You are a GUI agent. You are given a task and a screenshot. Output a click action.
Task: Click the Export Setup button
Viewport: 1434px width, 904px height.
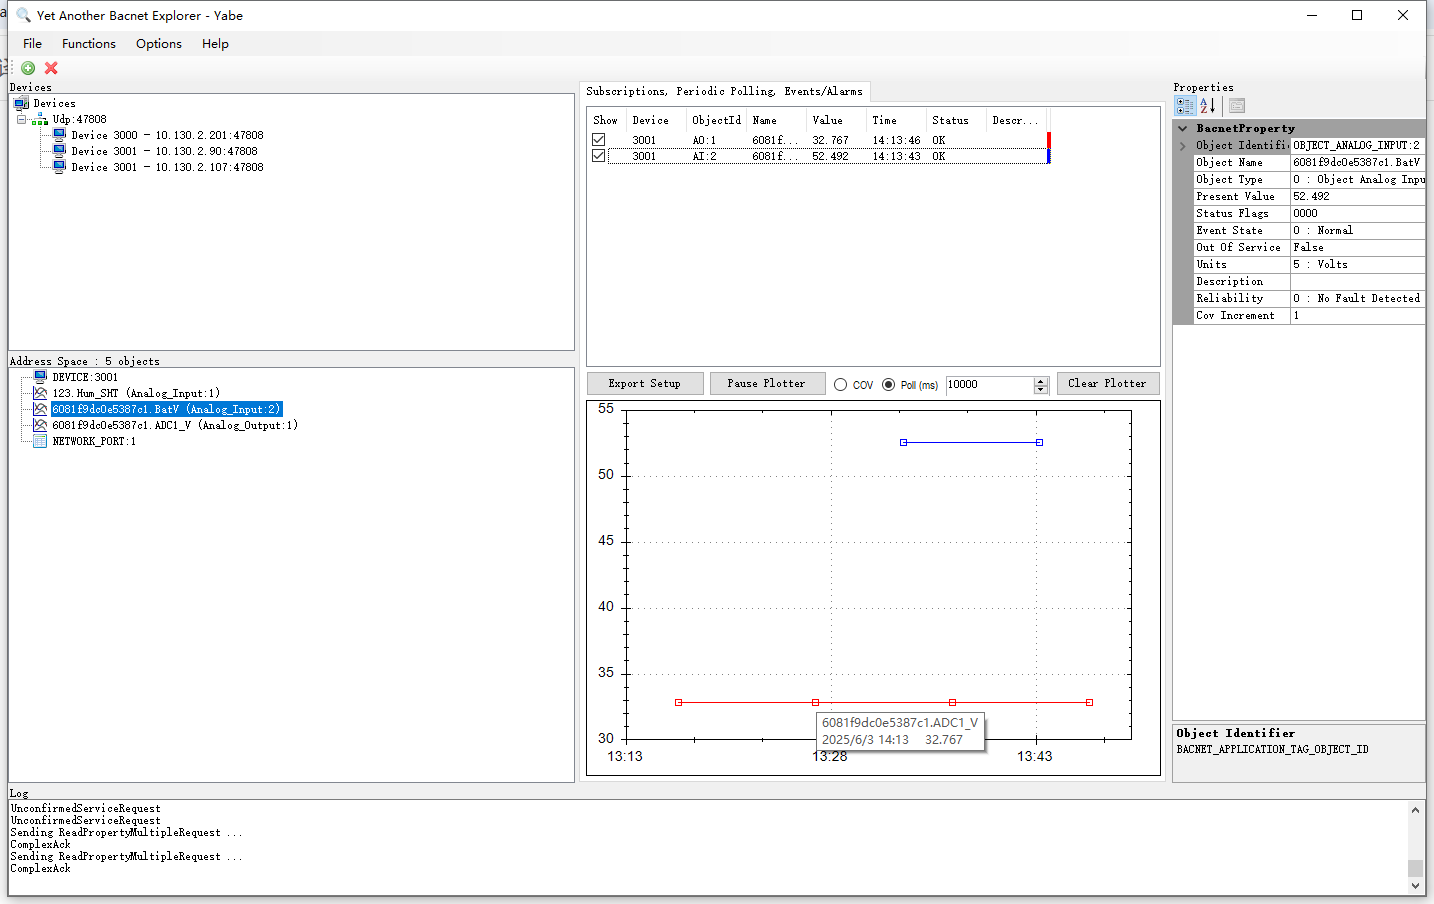[644, 383]
